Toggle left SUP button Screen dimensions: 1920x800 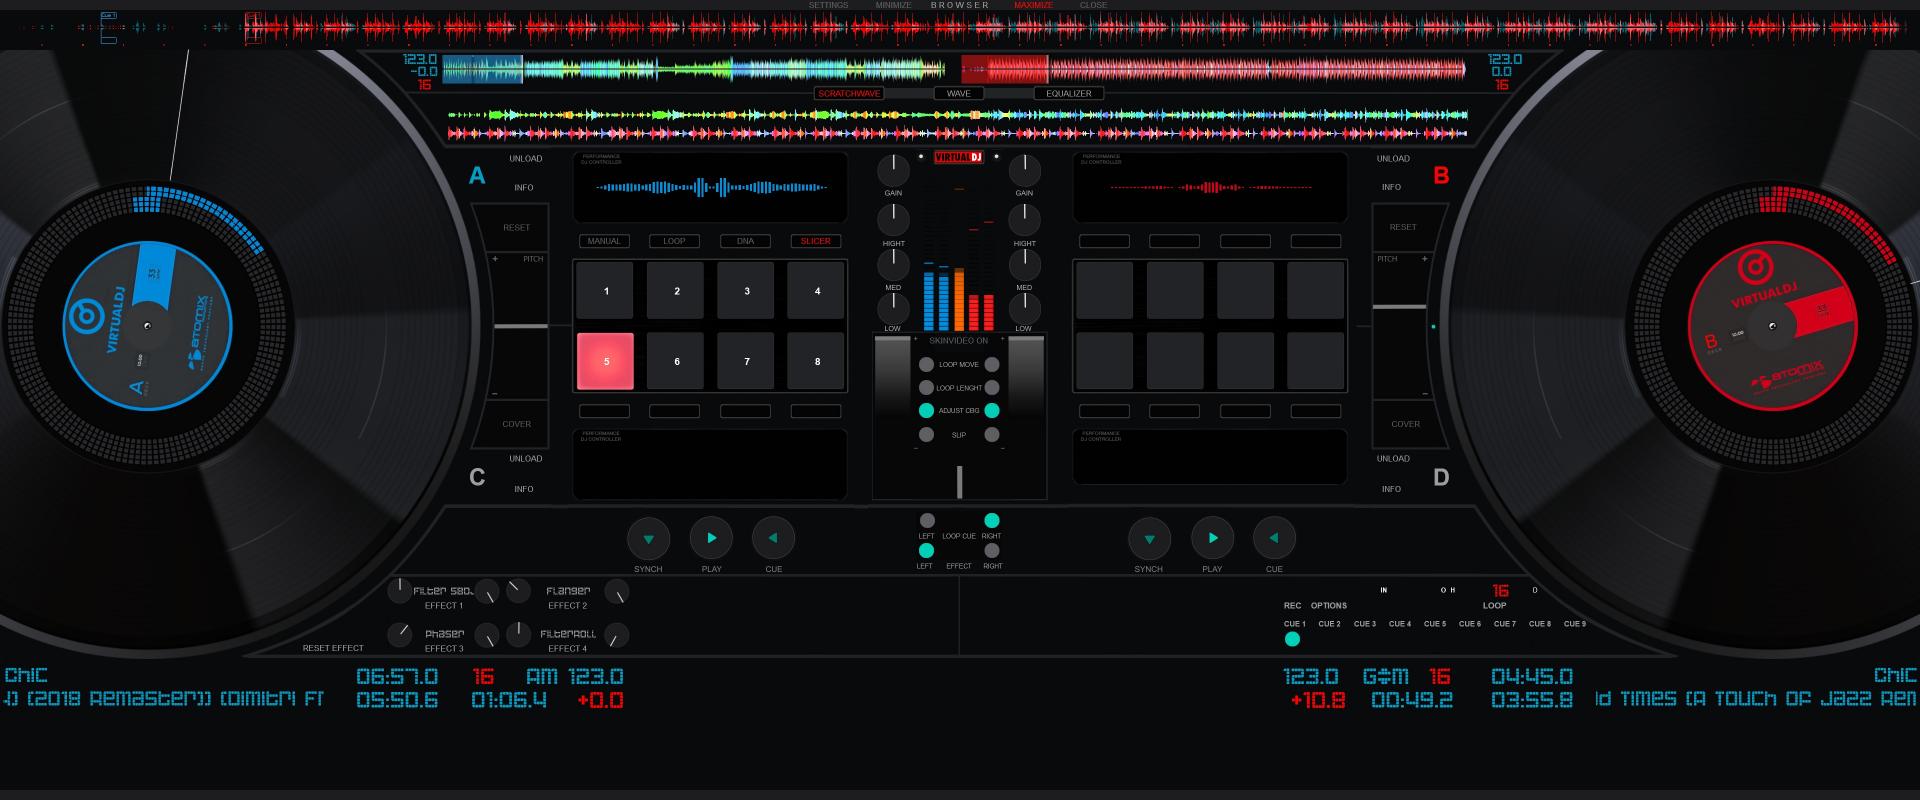[x=927, y=435]
